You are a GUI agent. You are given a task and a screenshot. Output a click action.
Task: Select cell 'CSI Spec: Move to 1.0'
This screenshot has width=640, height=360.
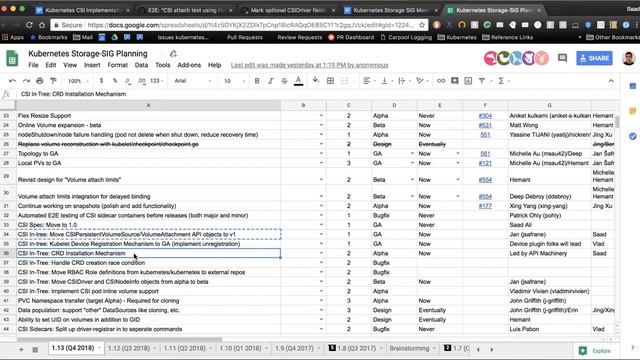(x=148, y=225)
